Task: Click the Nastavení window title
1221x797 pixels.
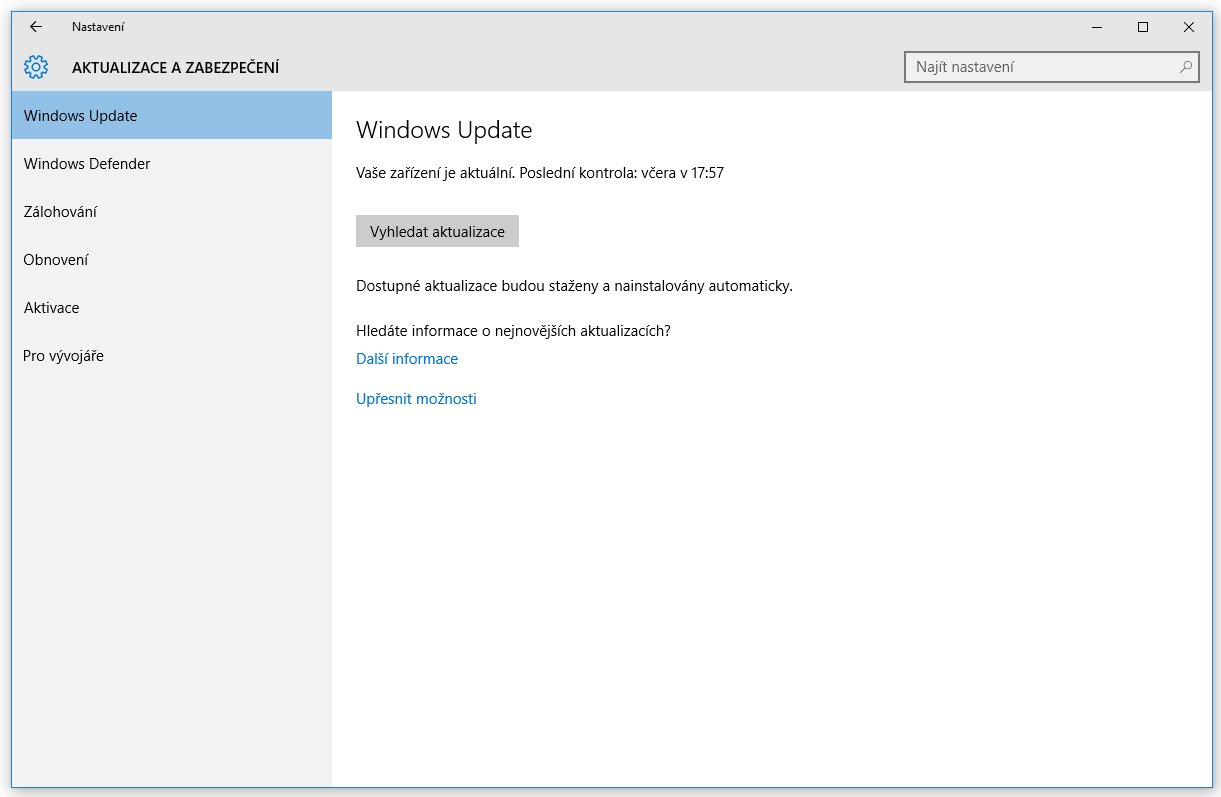Action: pos(98,27)
